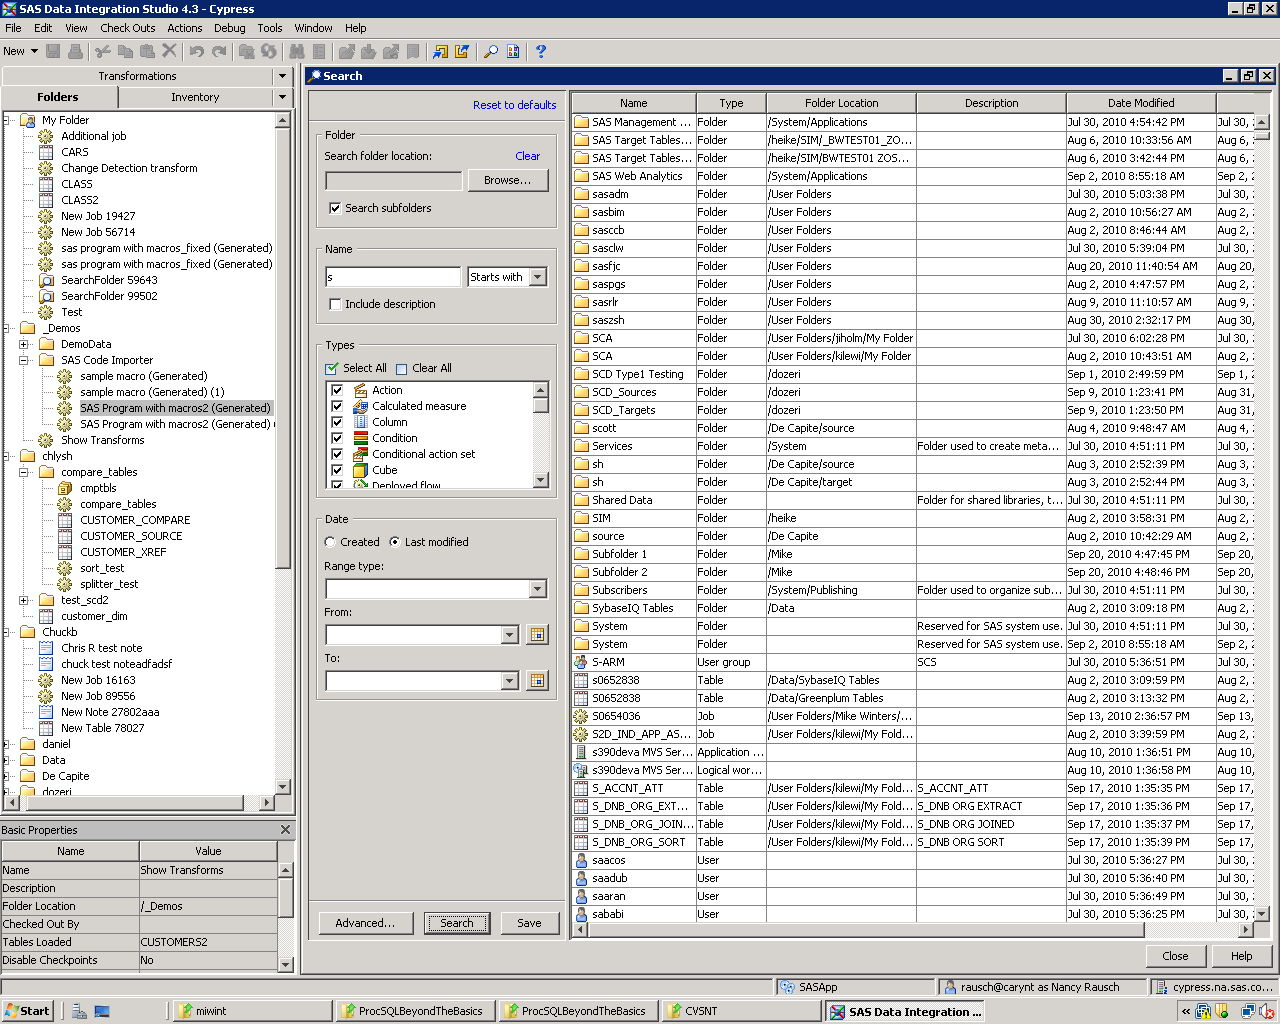Uncheck Calculated measure type checkbox
The width and height of the screenshot is (1280, 1024).
pyautogui.click(x=337, y=406)
